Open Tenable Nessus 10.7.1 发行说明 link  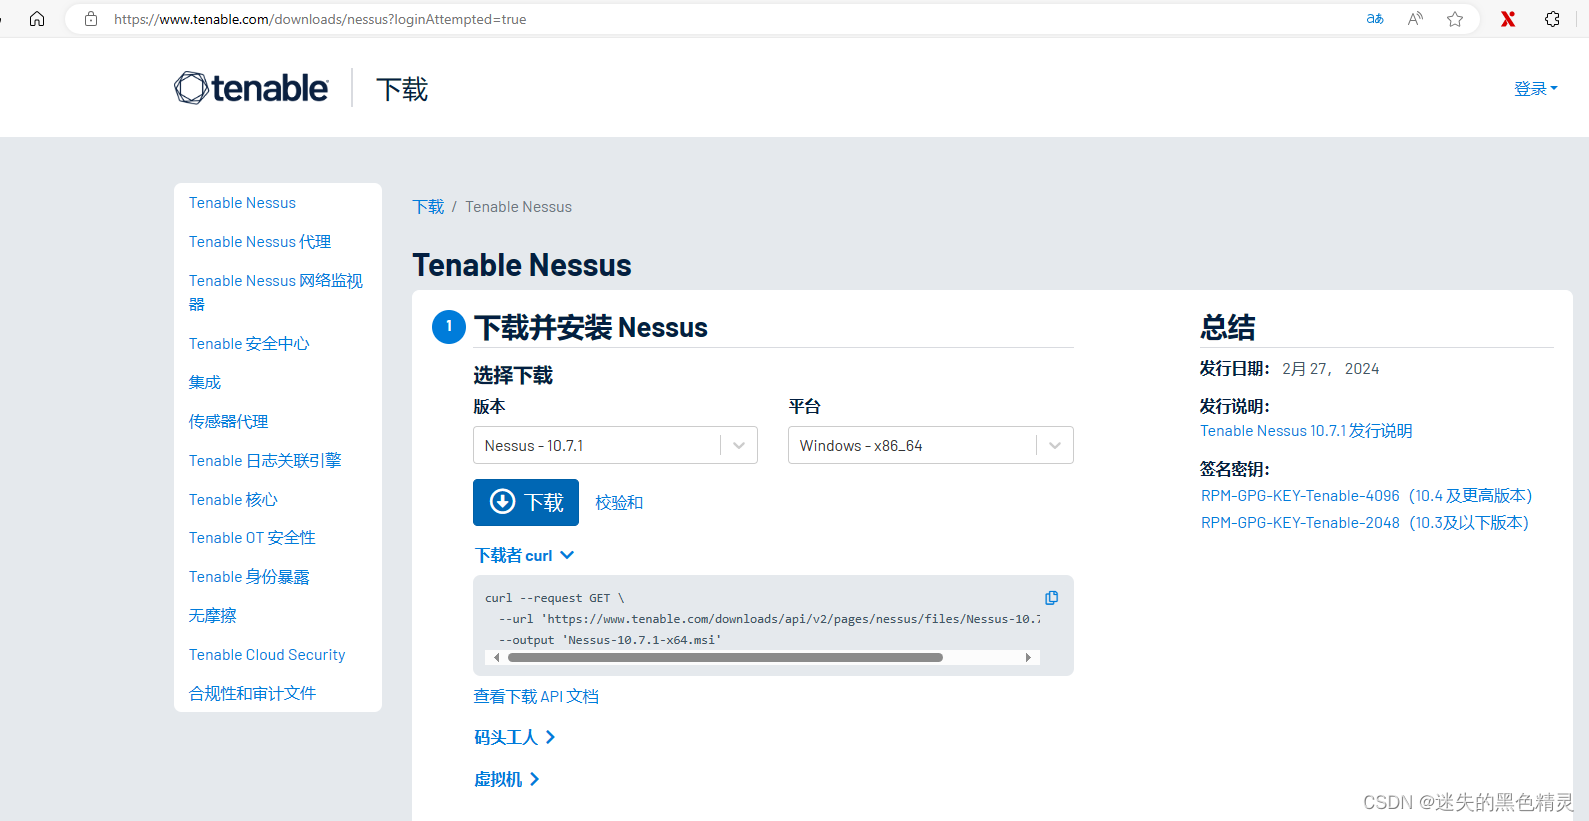pyautogui.click(x=1306, y=430)
